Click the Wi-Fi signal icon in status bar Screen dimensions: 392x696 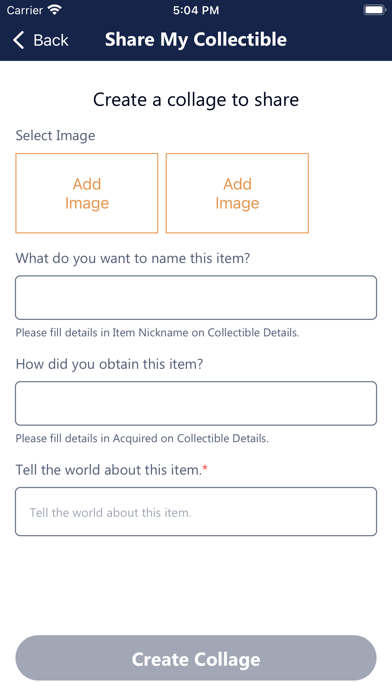pos(55,10)
